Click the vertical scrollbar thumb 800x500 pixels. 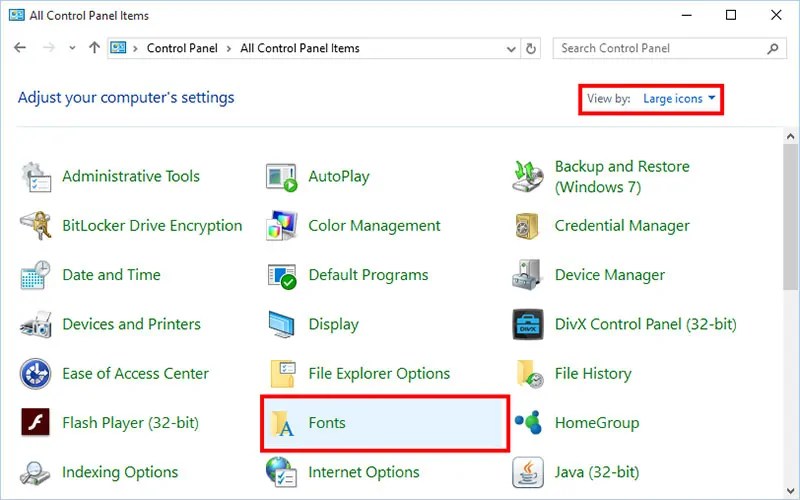(x=790, y=217)
